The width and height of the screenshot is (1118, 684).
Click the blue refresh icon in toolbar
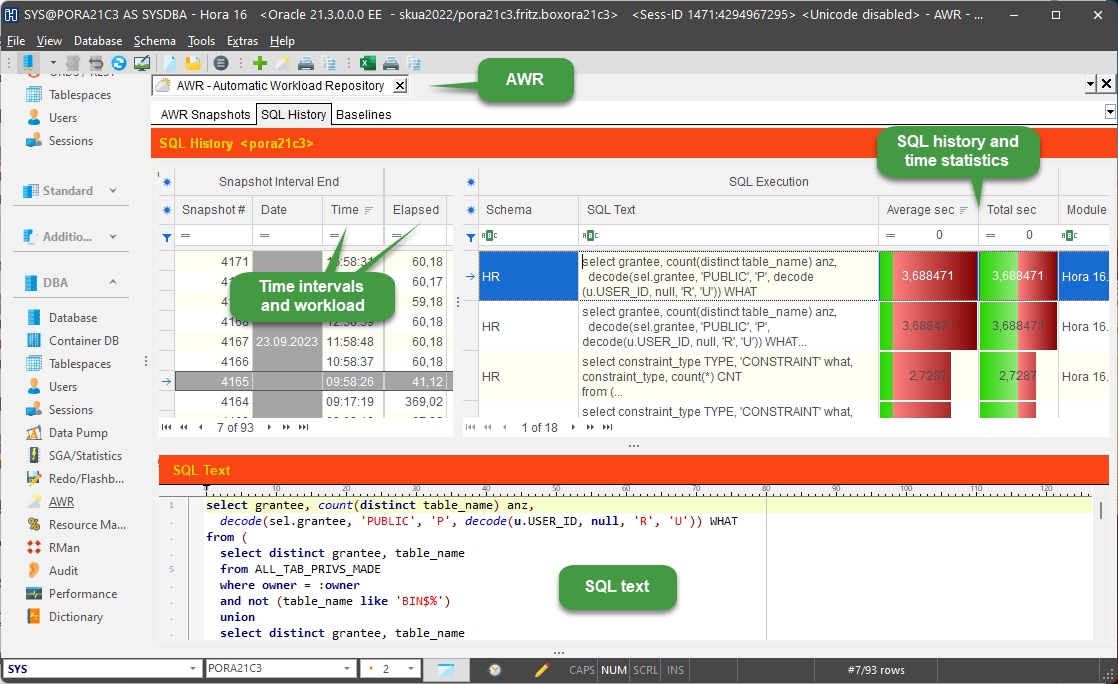pyautogui.click(x=119, y=63)
